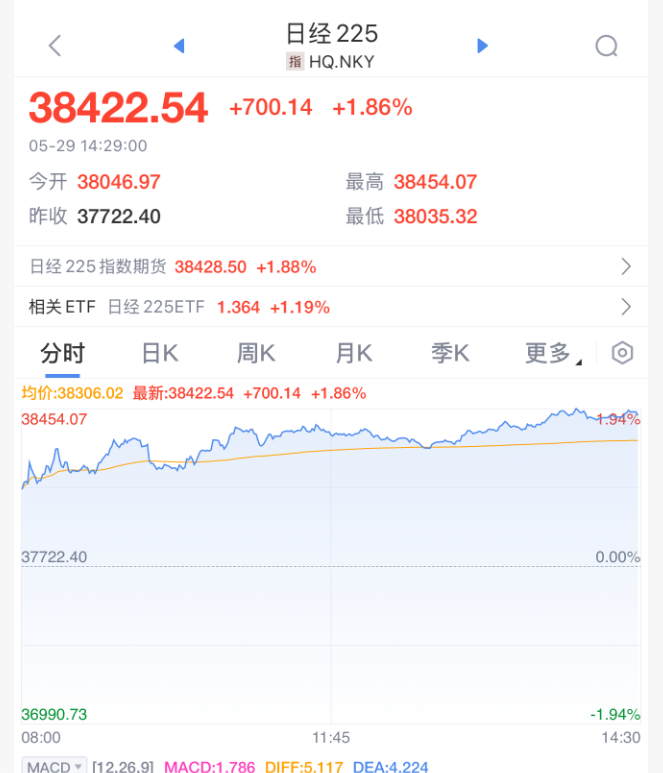The image size is (663, 773).
Task: Go to next index with right triangle
Action: (482, 45)
